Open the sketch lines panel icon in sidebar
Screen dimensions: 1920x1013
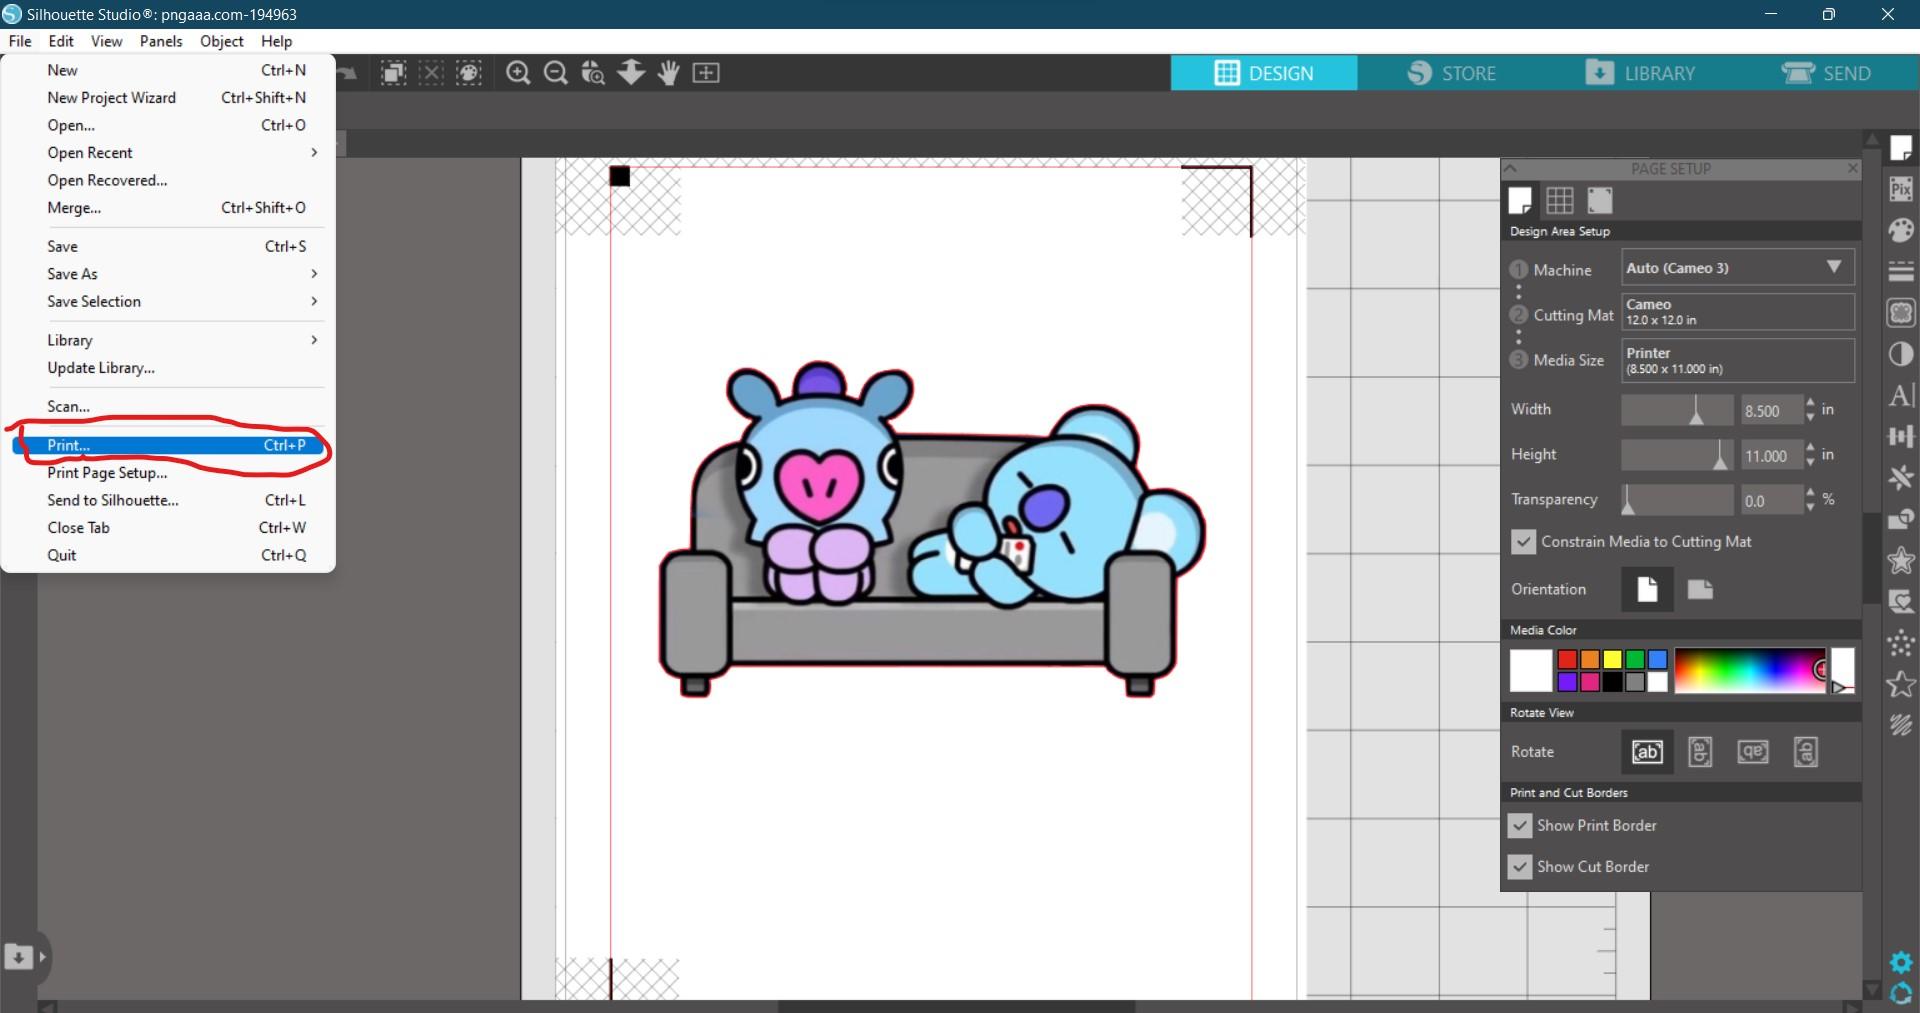(1901, 725)
